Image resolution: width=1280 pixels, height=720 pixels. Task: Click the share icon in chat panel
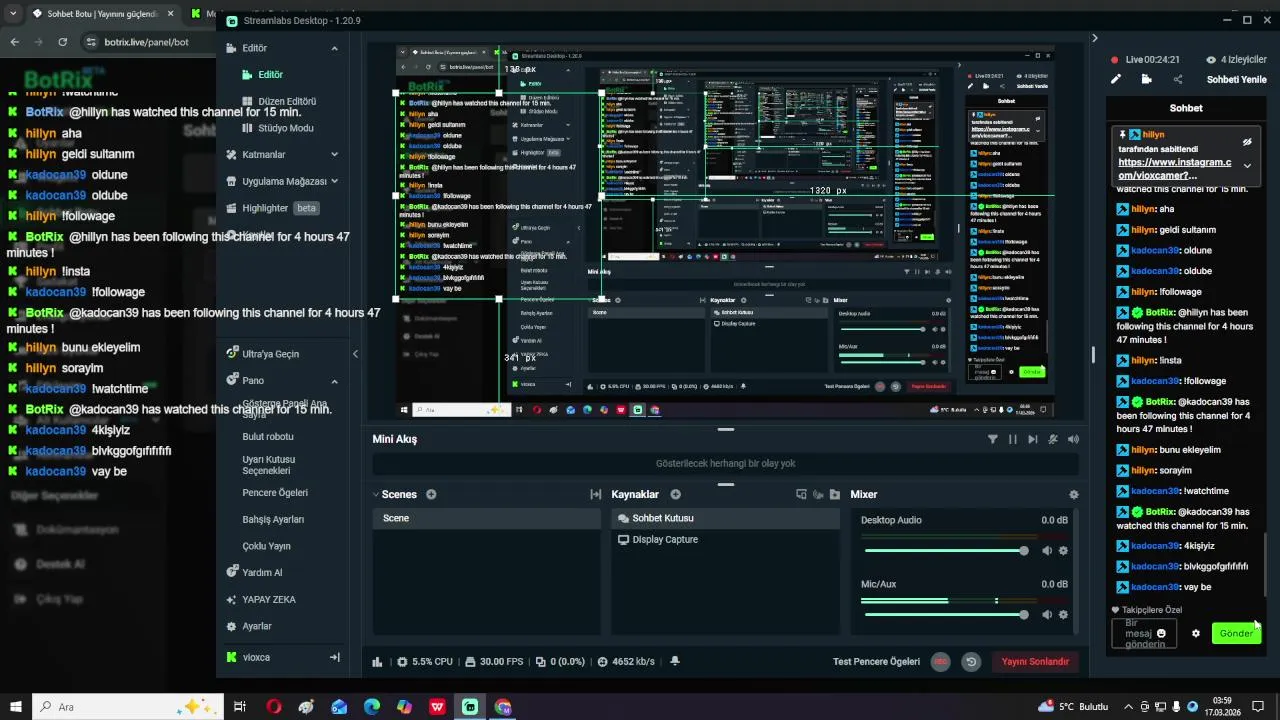[x=1178, y=79]
